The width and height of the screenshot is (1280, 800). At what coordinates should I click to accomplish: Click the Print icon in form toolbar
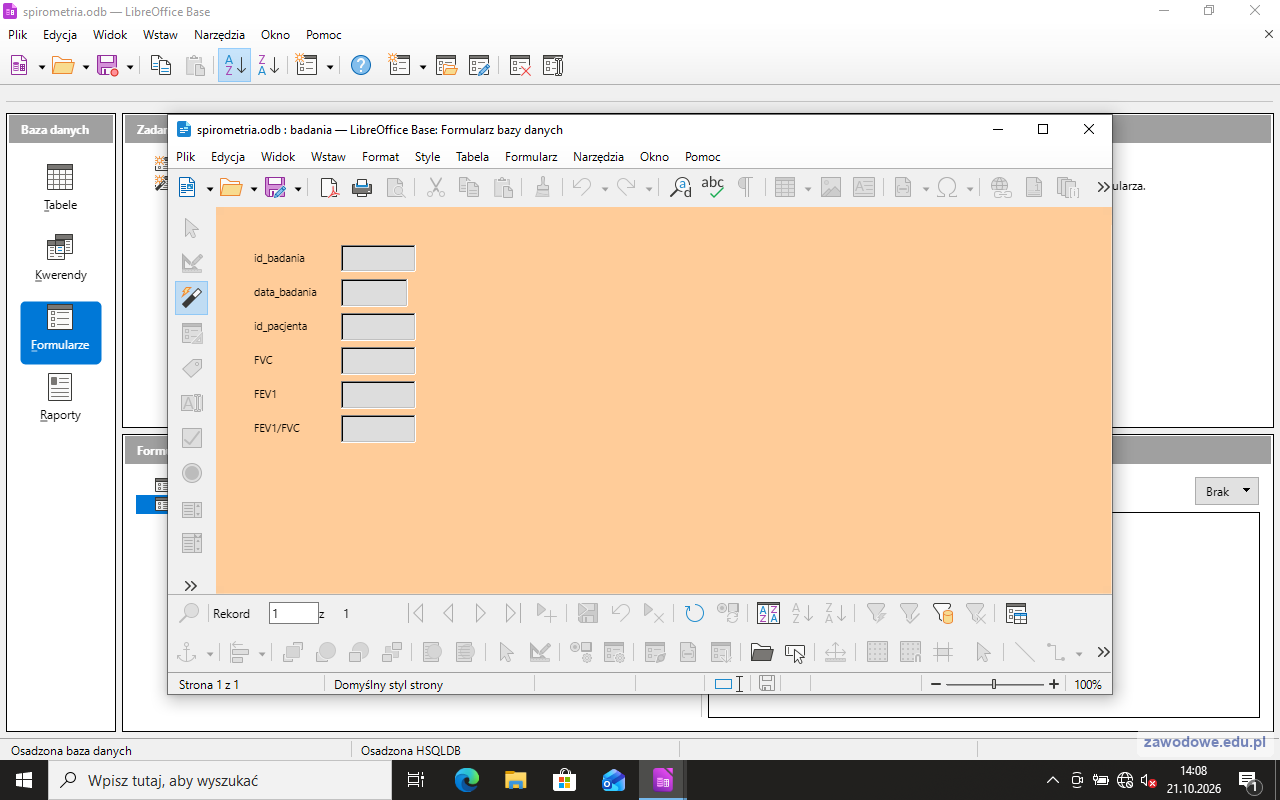click(x=362, y=187)
